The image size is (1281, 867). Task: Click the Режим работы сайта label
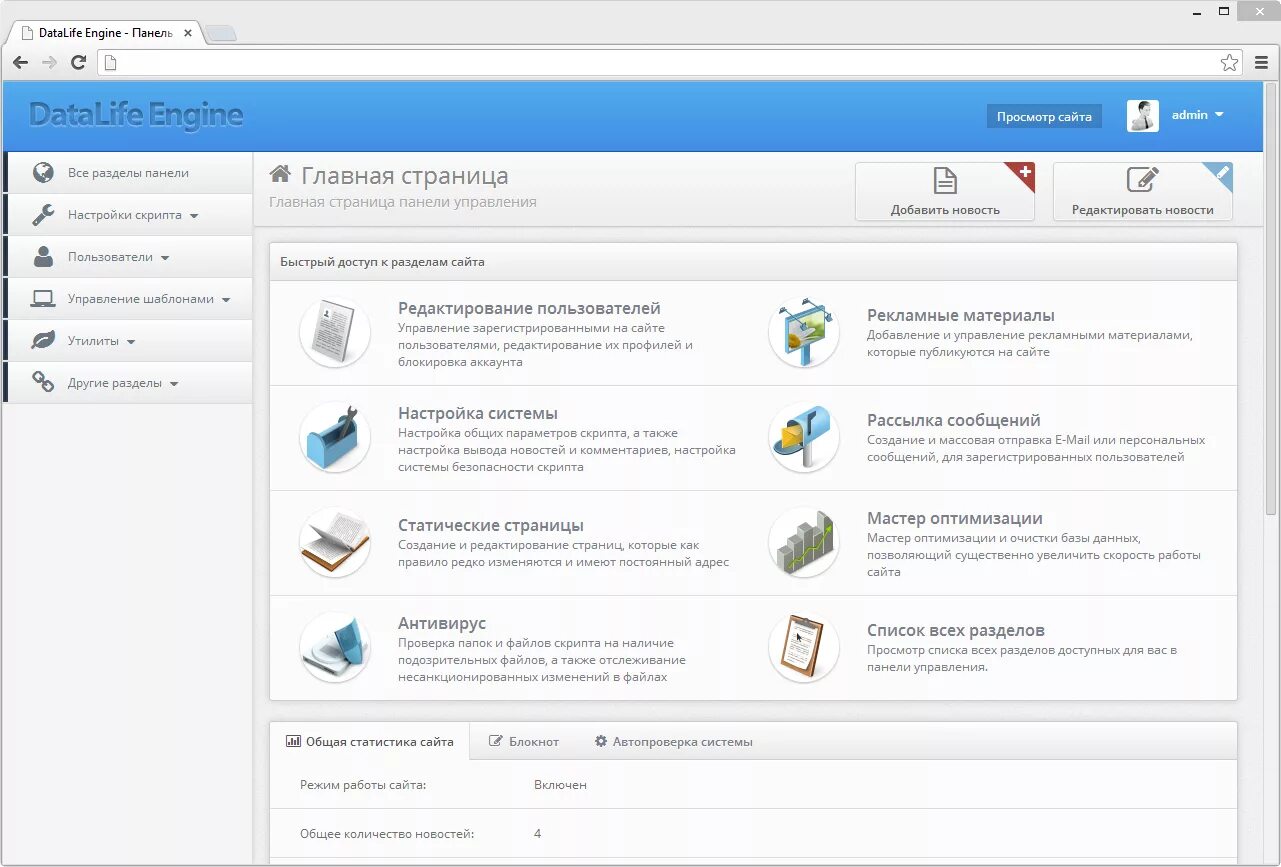coord(363,785)
